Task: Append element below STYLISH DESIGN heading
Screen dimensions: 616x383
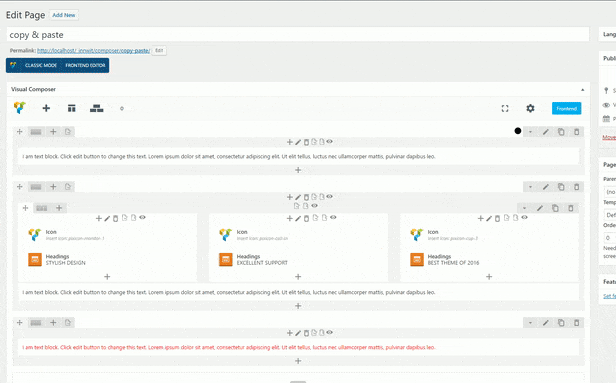Action: point(107,277)
